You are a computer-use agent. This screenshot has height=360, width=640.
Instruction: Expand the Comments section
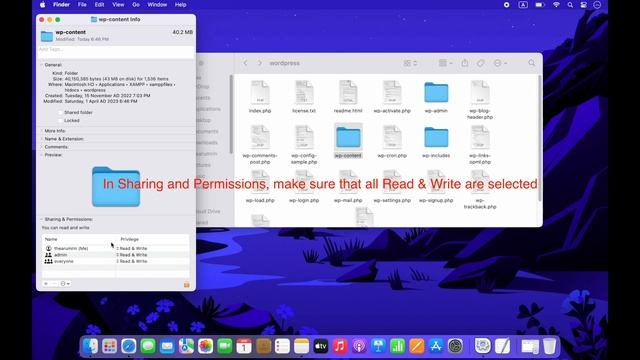[42, 147]
